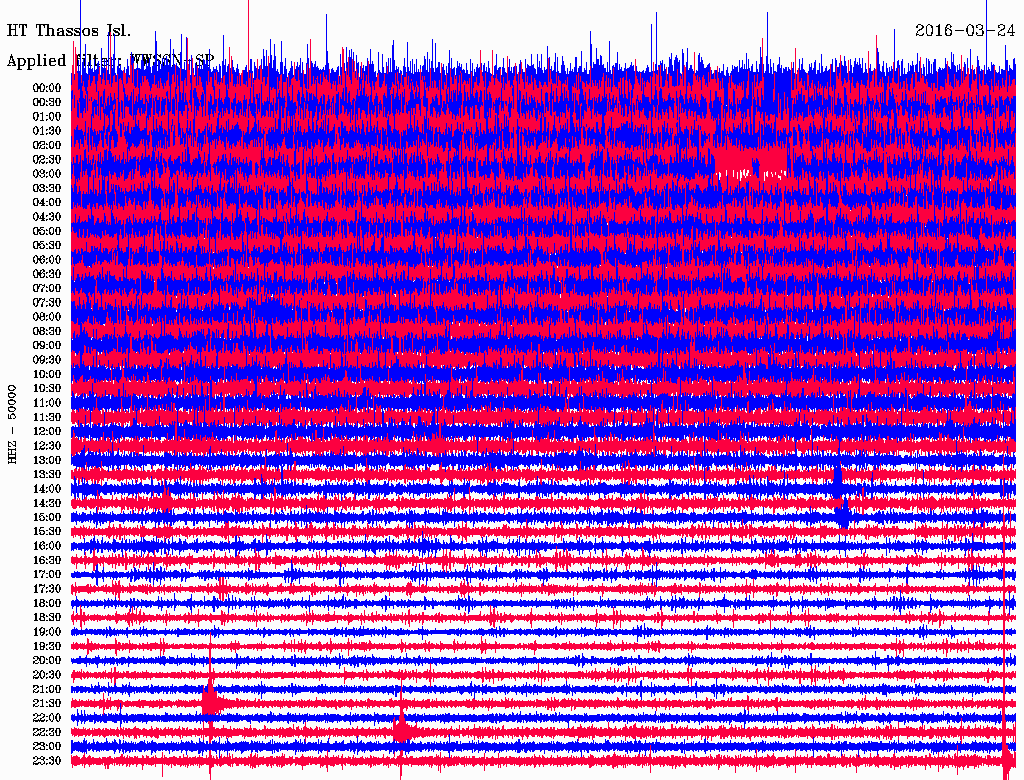Click the 23:00 time label
Screen dimensions: 1024x780
47,746
